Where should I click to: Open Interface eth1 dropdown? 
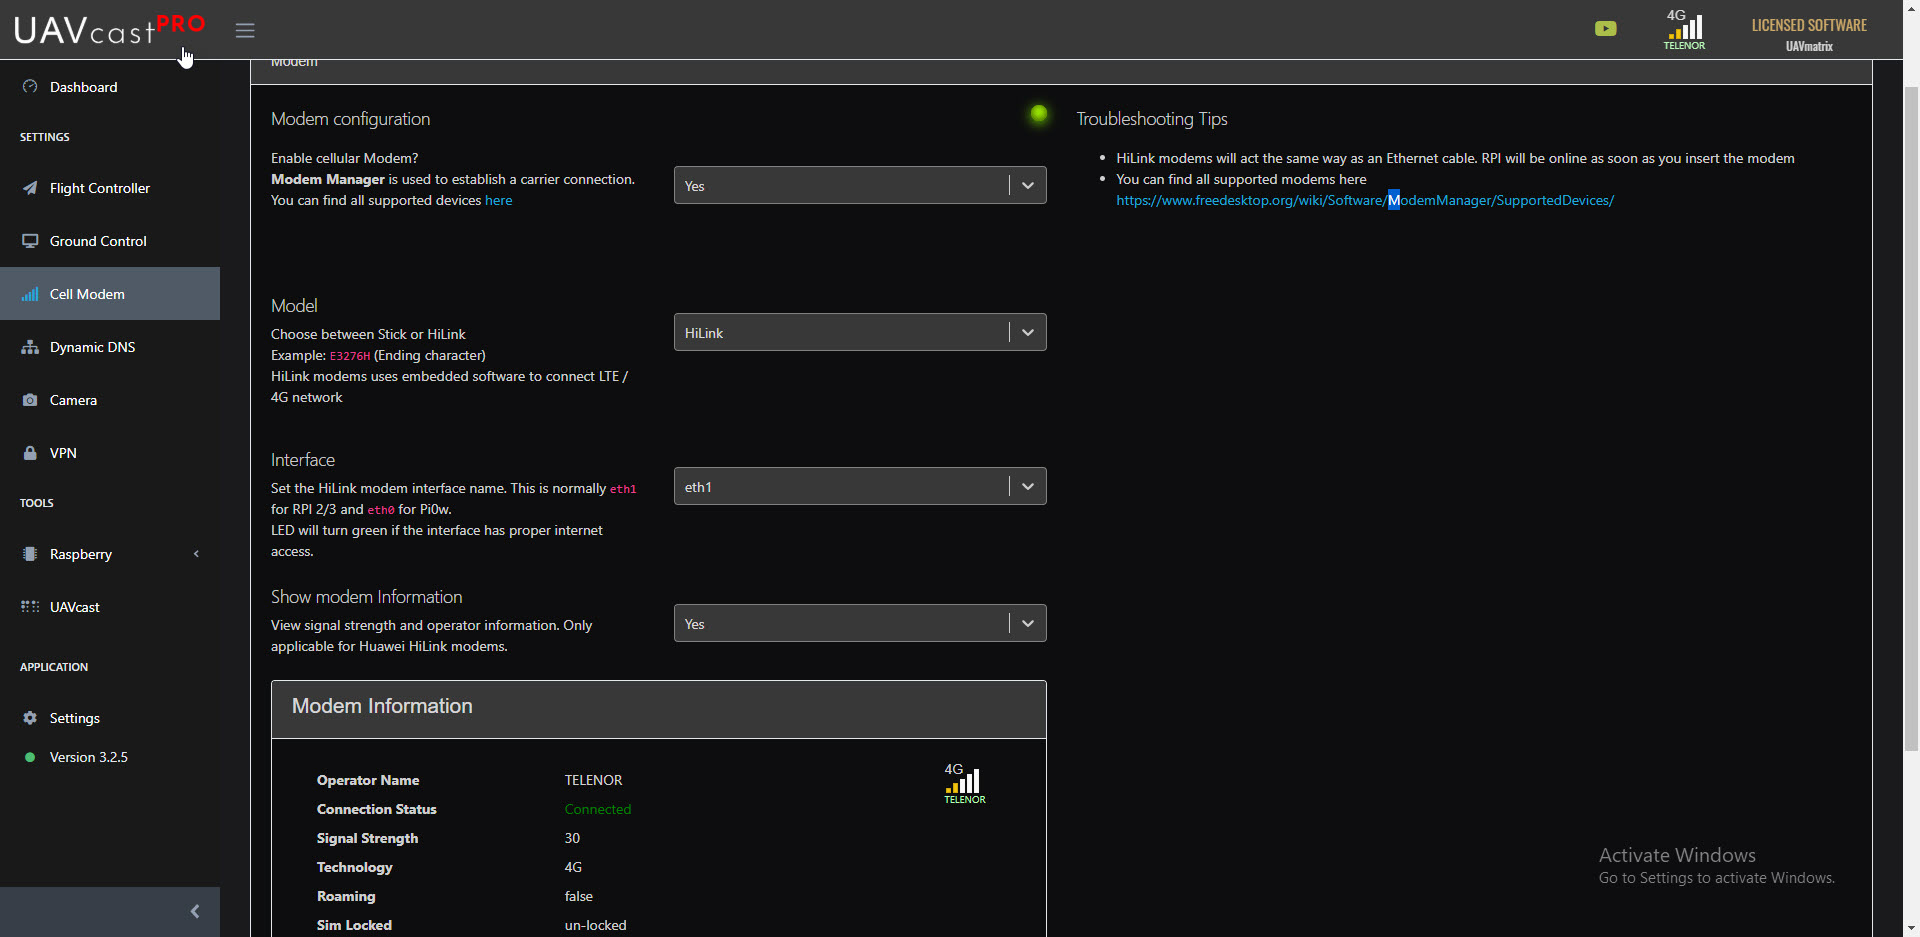860,487
